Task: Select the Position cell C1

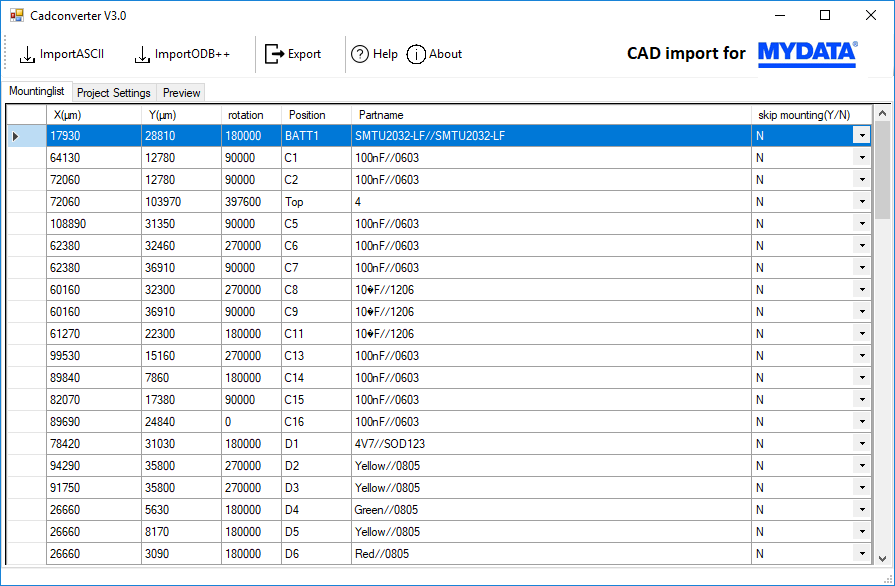Action: point(316,158)
